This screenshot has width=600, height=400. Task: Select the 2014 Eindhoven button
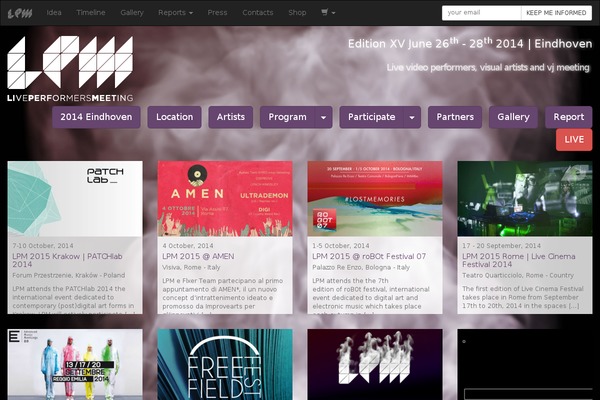96,117
